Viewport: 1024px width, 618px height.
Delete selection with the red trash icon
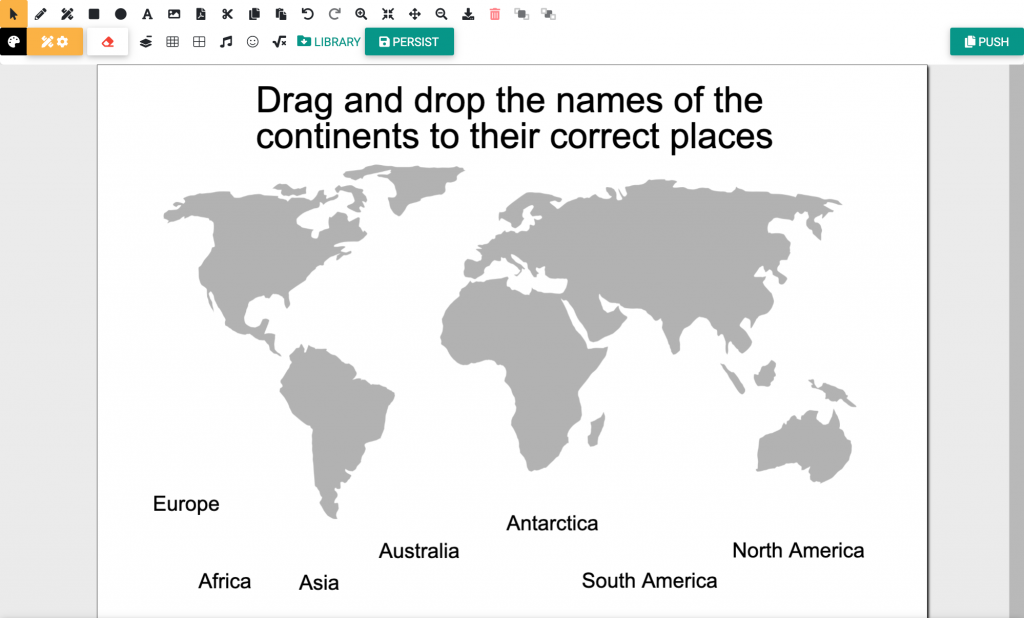495,14
